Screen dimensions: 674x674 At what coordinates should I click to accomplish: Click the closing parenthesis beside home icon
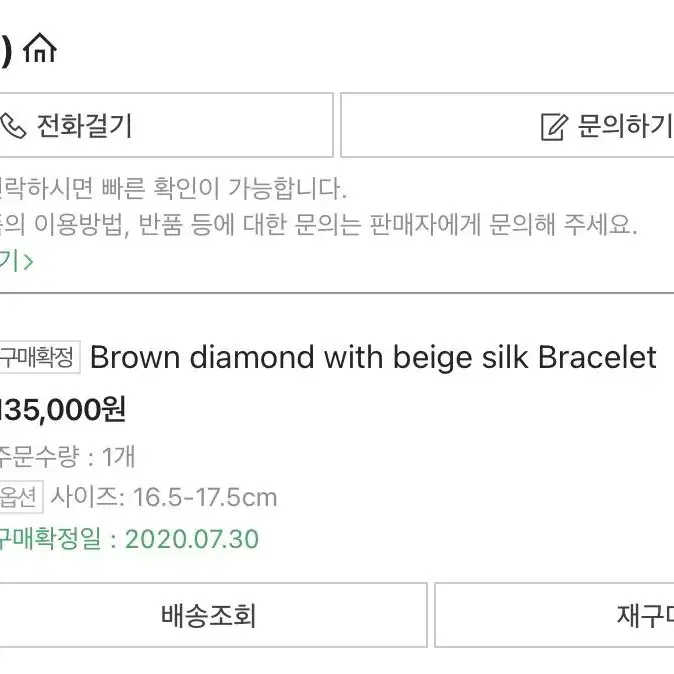click(6, 51)
